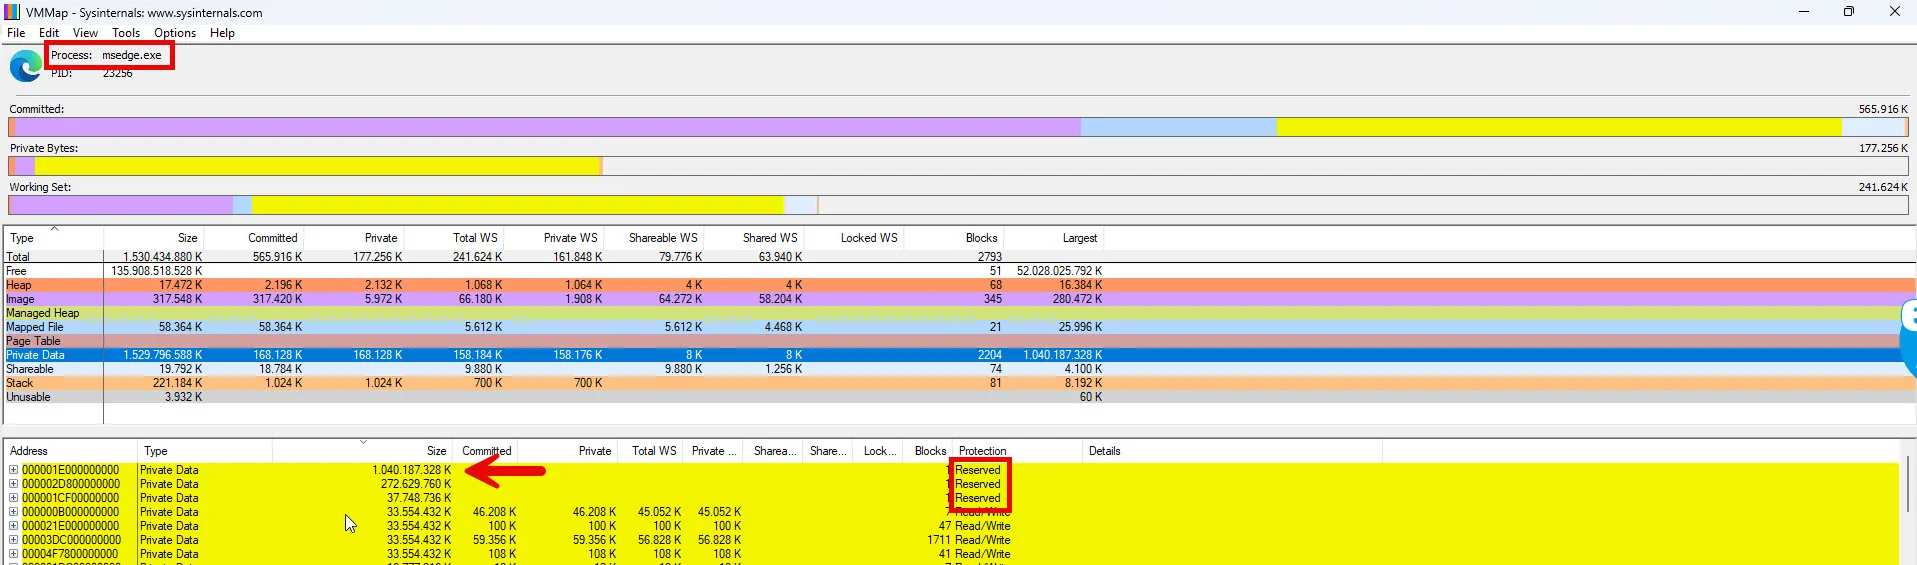Click the Microsoft Edge process icon
The width and height of the screenshot is (1917, 565).
tap(26, 66)
